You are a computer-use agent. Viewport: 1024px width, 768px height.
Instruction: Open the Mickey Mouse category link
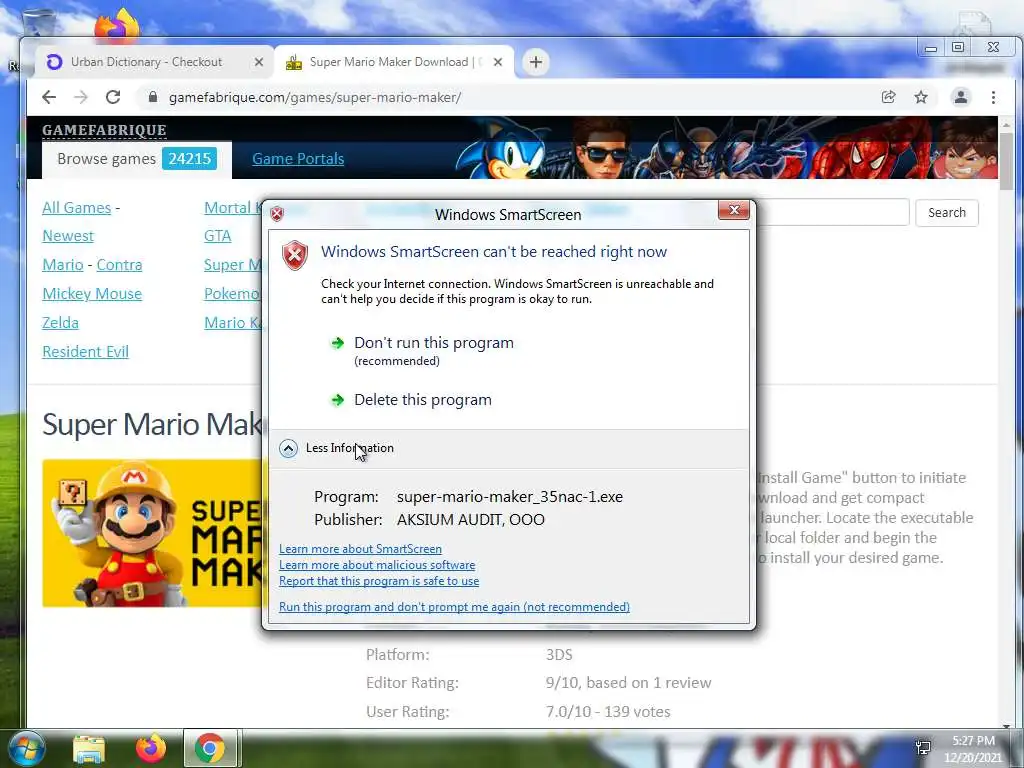(92, 294)
